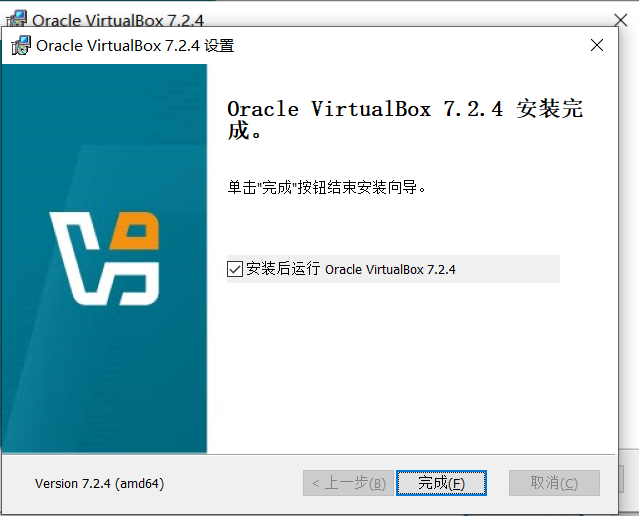Click the "Version 7.2.4 (amd64)" label
This screenshot has height=516, width=639.
point(99,483)
